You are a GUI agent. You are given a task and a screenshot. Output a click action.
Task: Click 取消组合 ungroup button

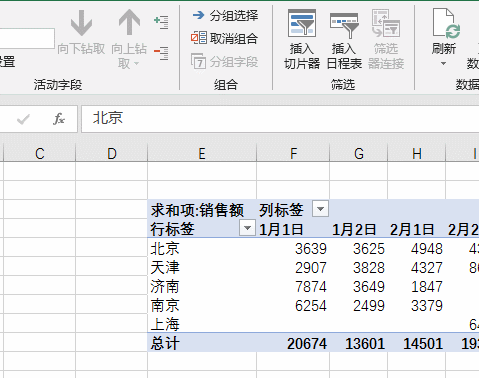(x=224, y=38)
